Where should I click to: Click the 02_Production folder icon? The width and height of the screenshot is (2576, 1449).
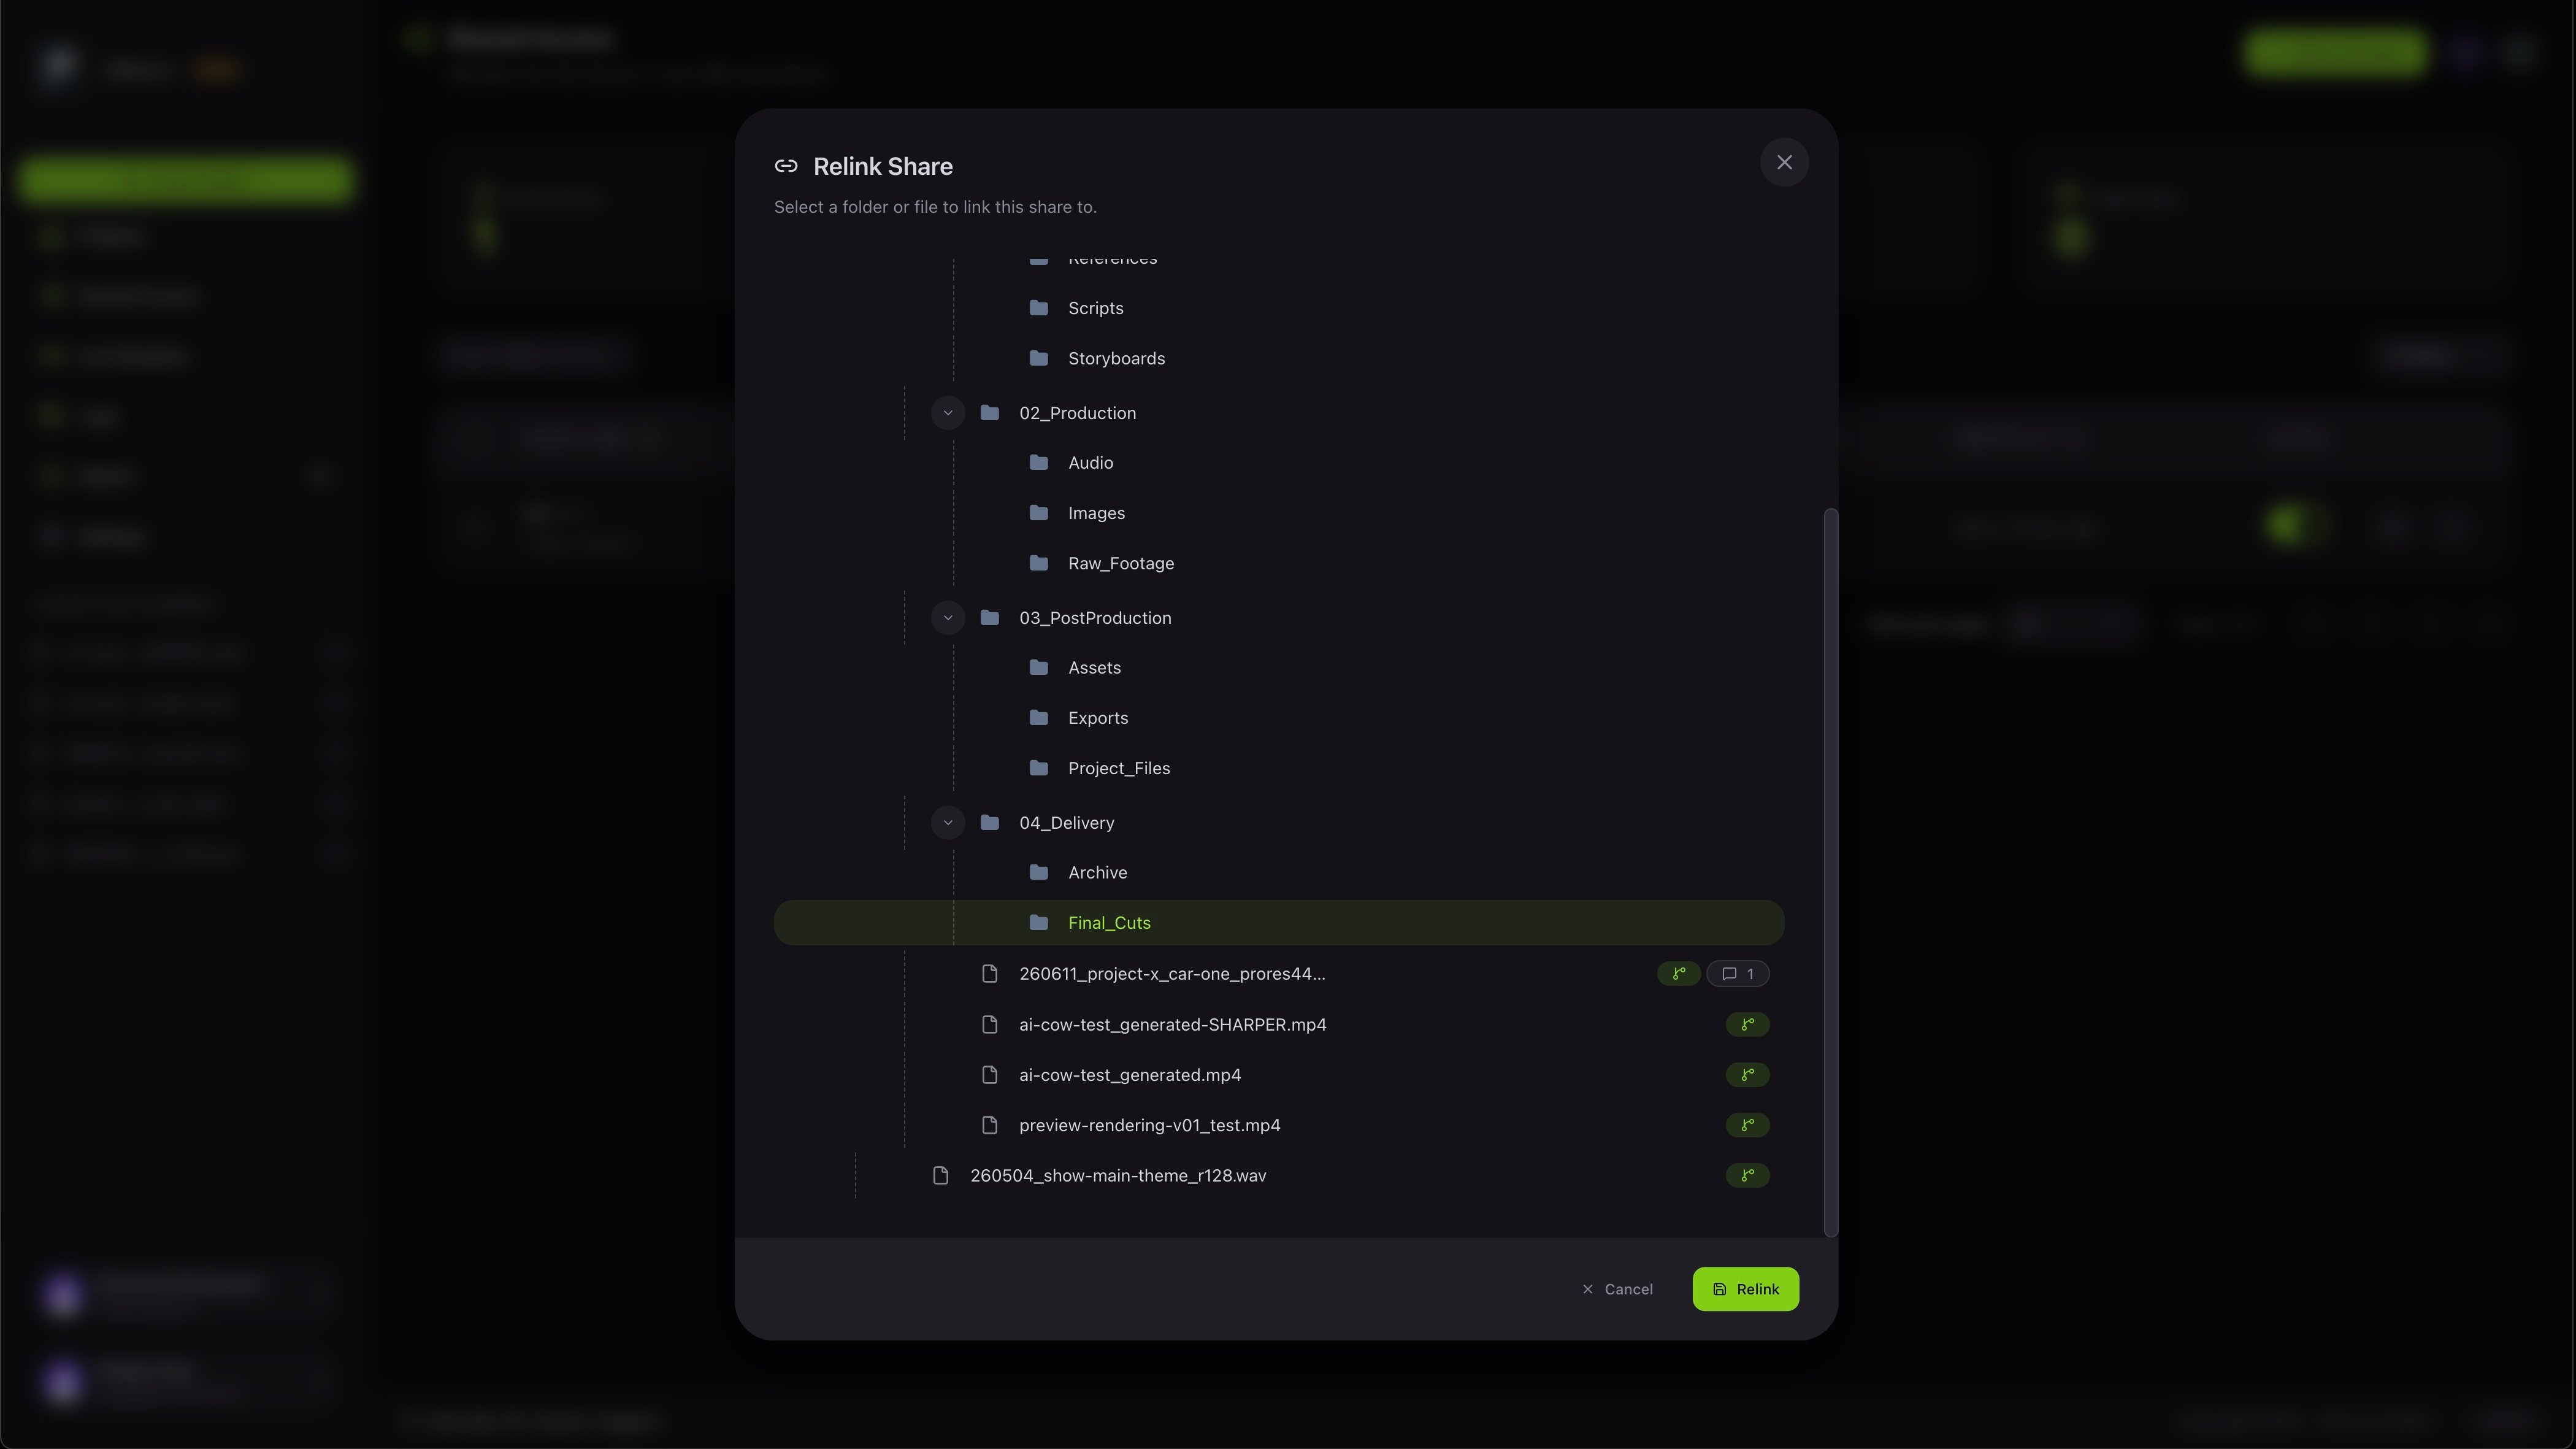coord(990,413)
